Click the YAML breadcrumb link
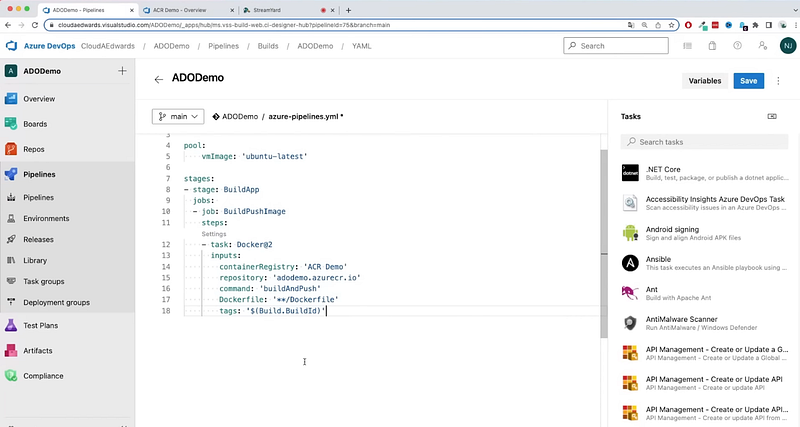800x427 pixels. (x=362, y=46)
